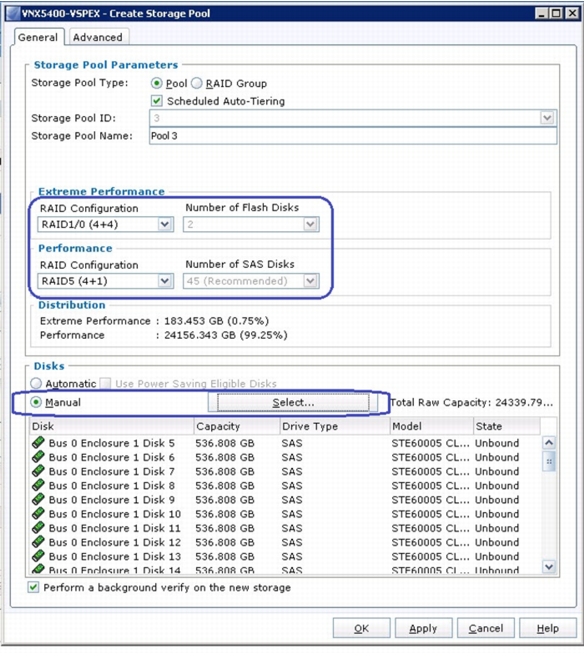Switch to the Advanced tab
Image resolution: width=587 pixels, height=668 pixels.
[x=98, y=37]
